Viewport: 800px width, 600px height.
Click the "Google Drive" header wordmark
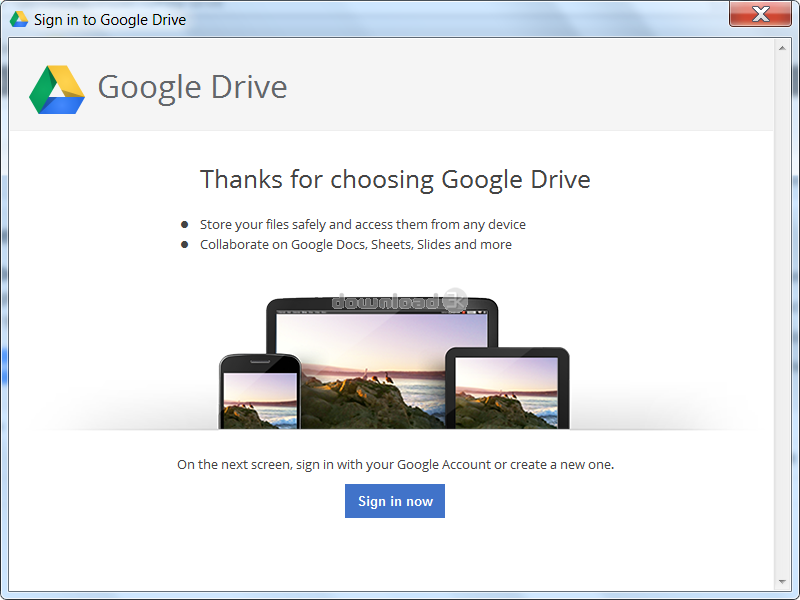(x=192, y=87)
